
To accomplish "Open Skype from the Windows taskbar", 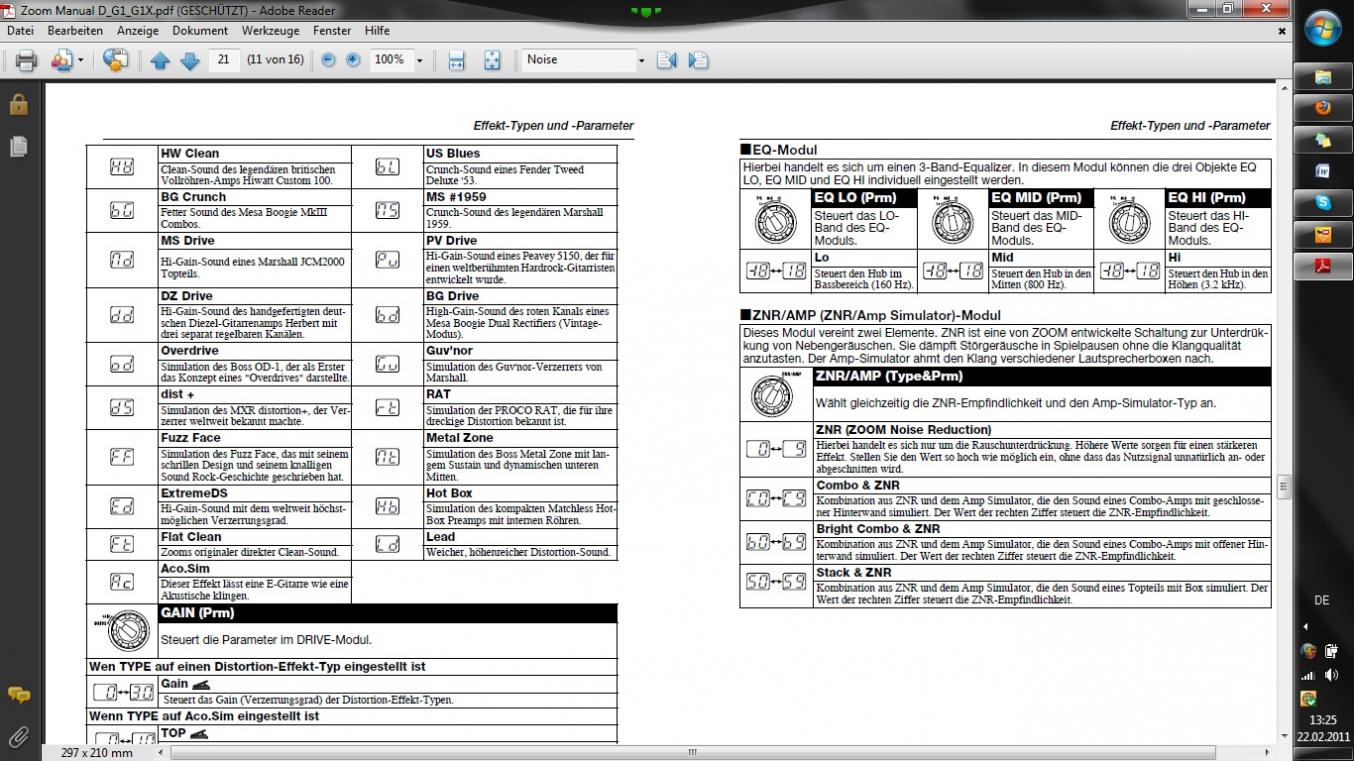I will coord(1323,203).
